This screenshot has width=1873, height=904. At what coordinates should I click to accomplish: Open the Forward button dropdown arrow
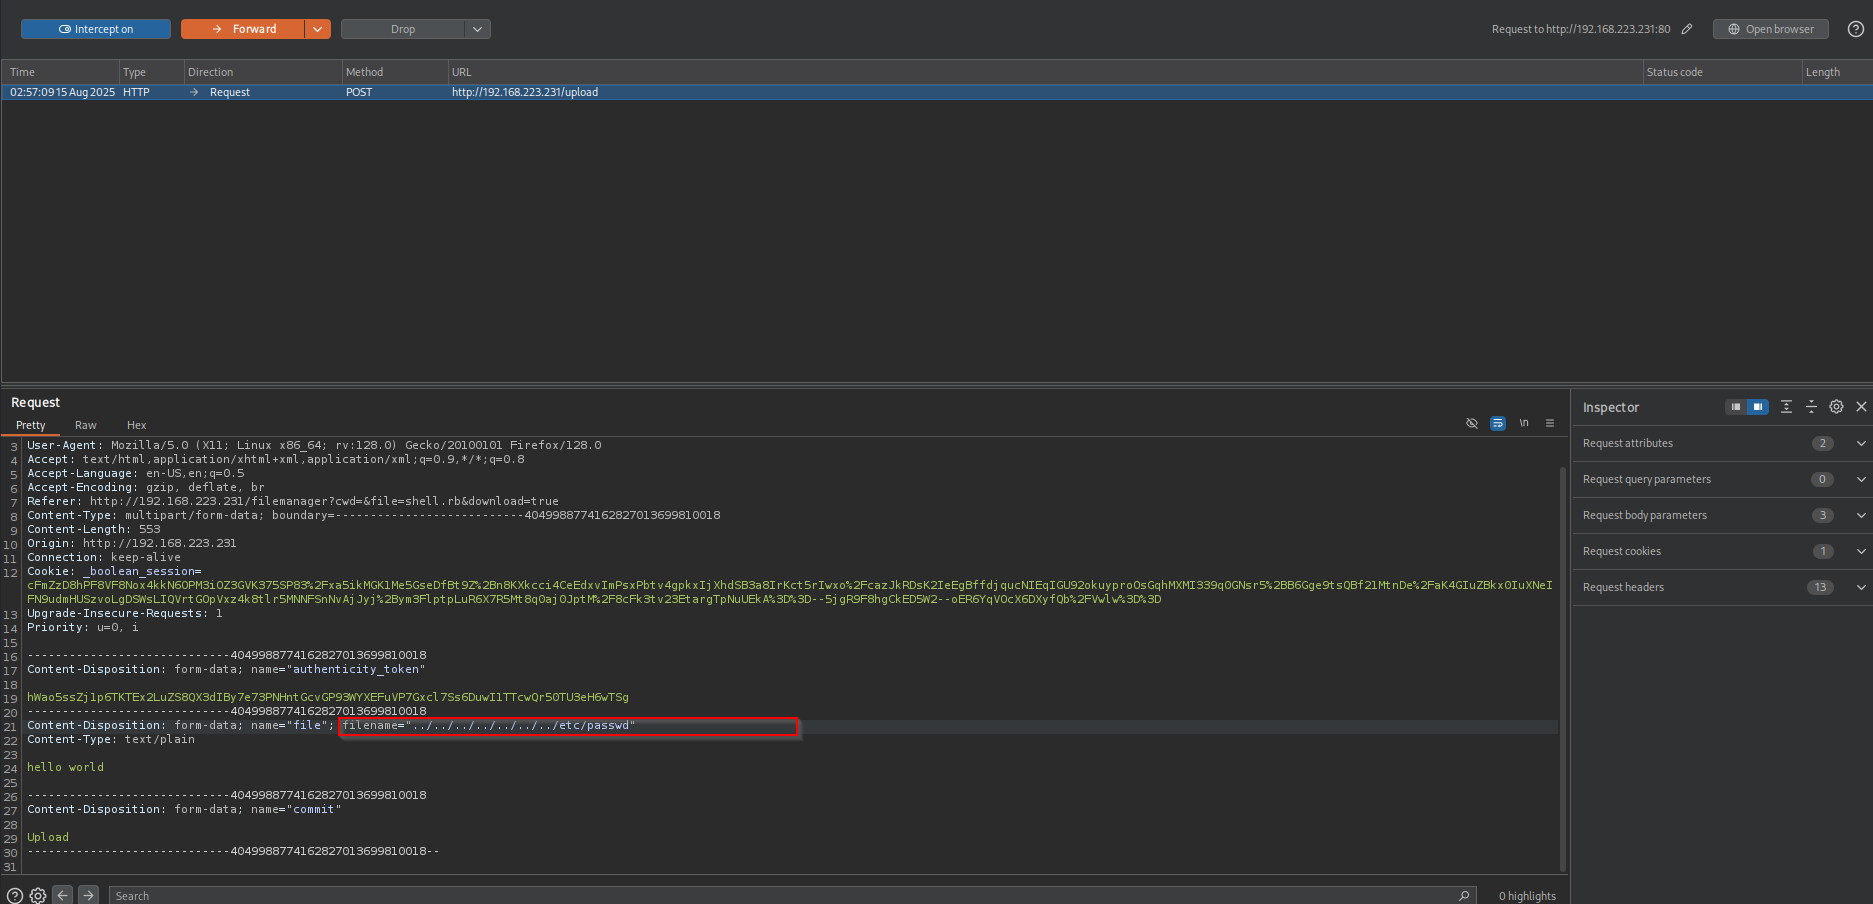(x=318, y=29)
